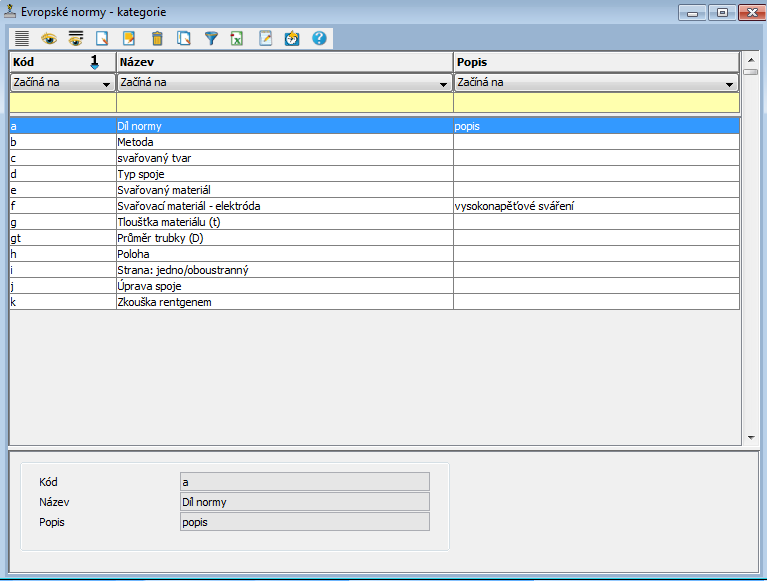
Task: Click the blue question mark help icon
Action: point(319,39)
